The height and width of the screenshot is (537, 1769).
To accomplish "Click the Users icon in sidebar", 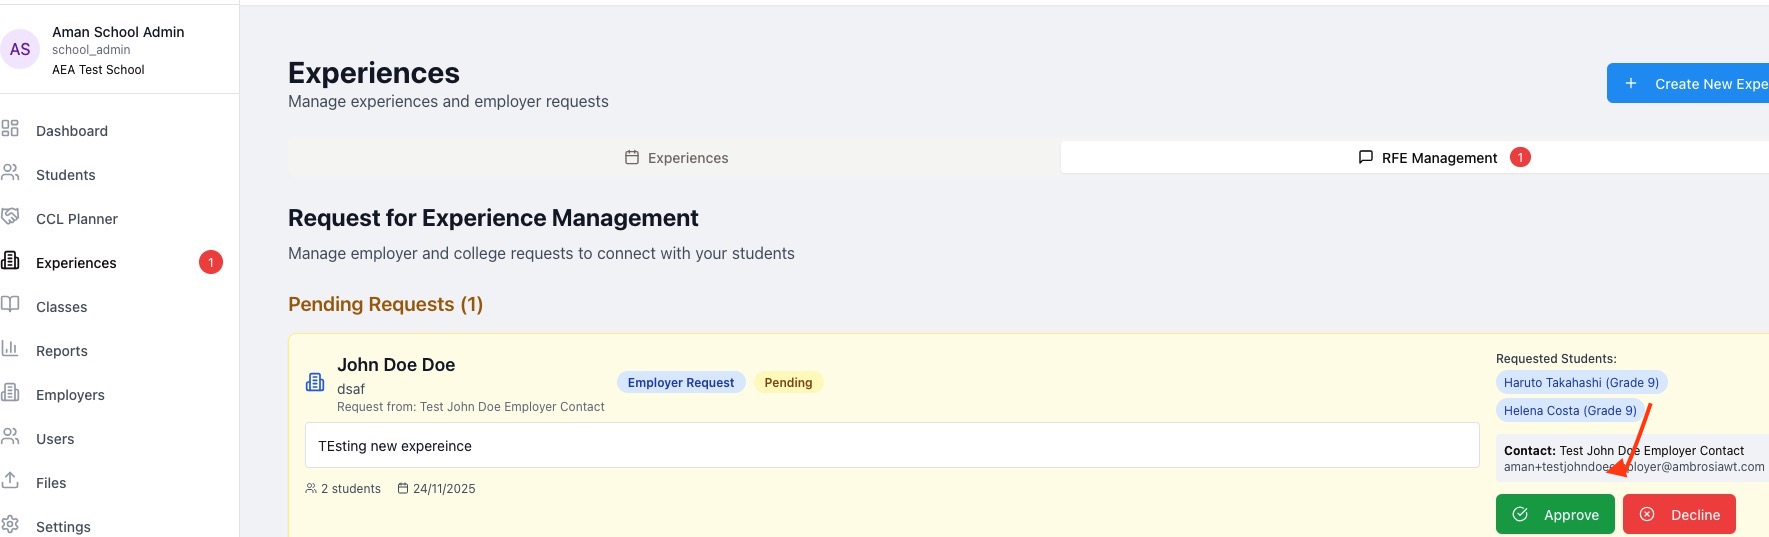I will (10, 437).
